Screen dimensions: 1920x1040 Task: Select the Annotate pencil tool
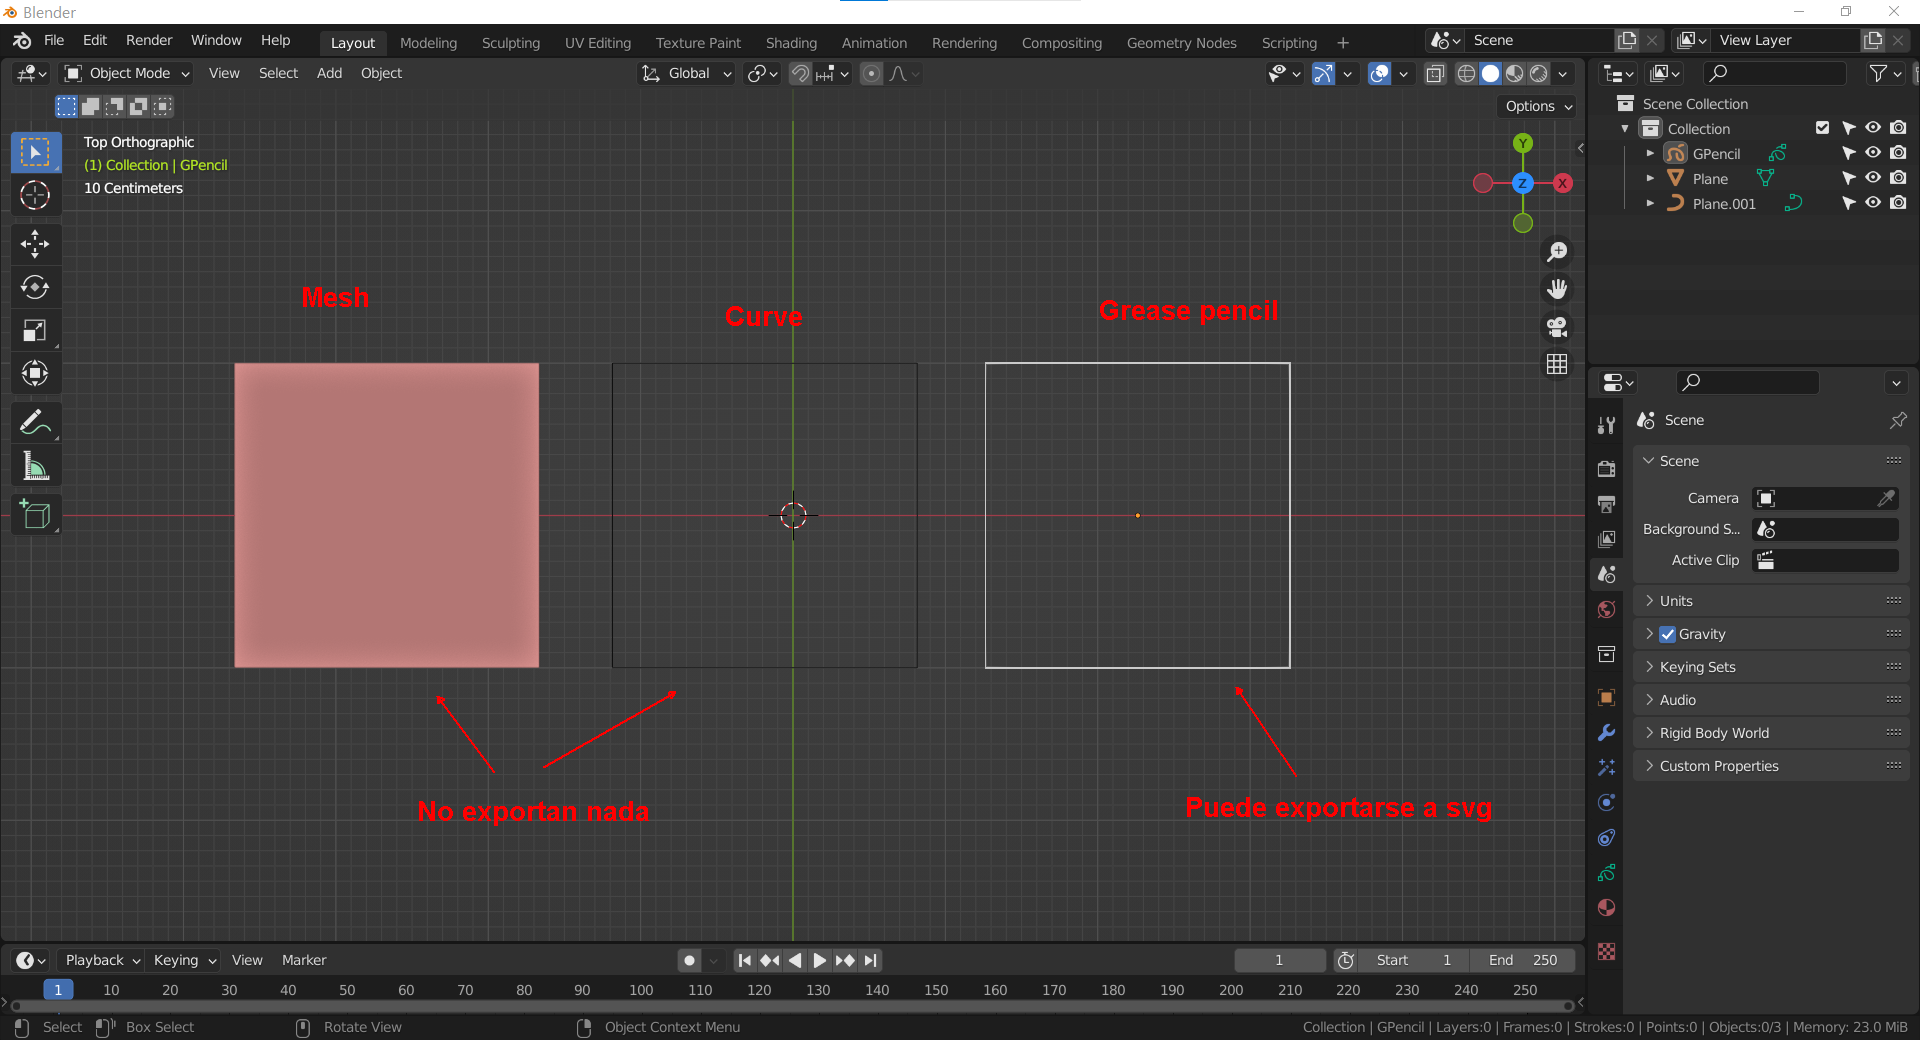pyautogui.click(x=36, y=423)
